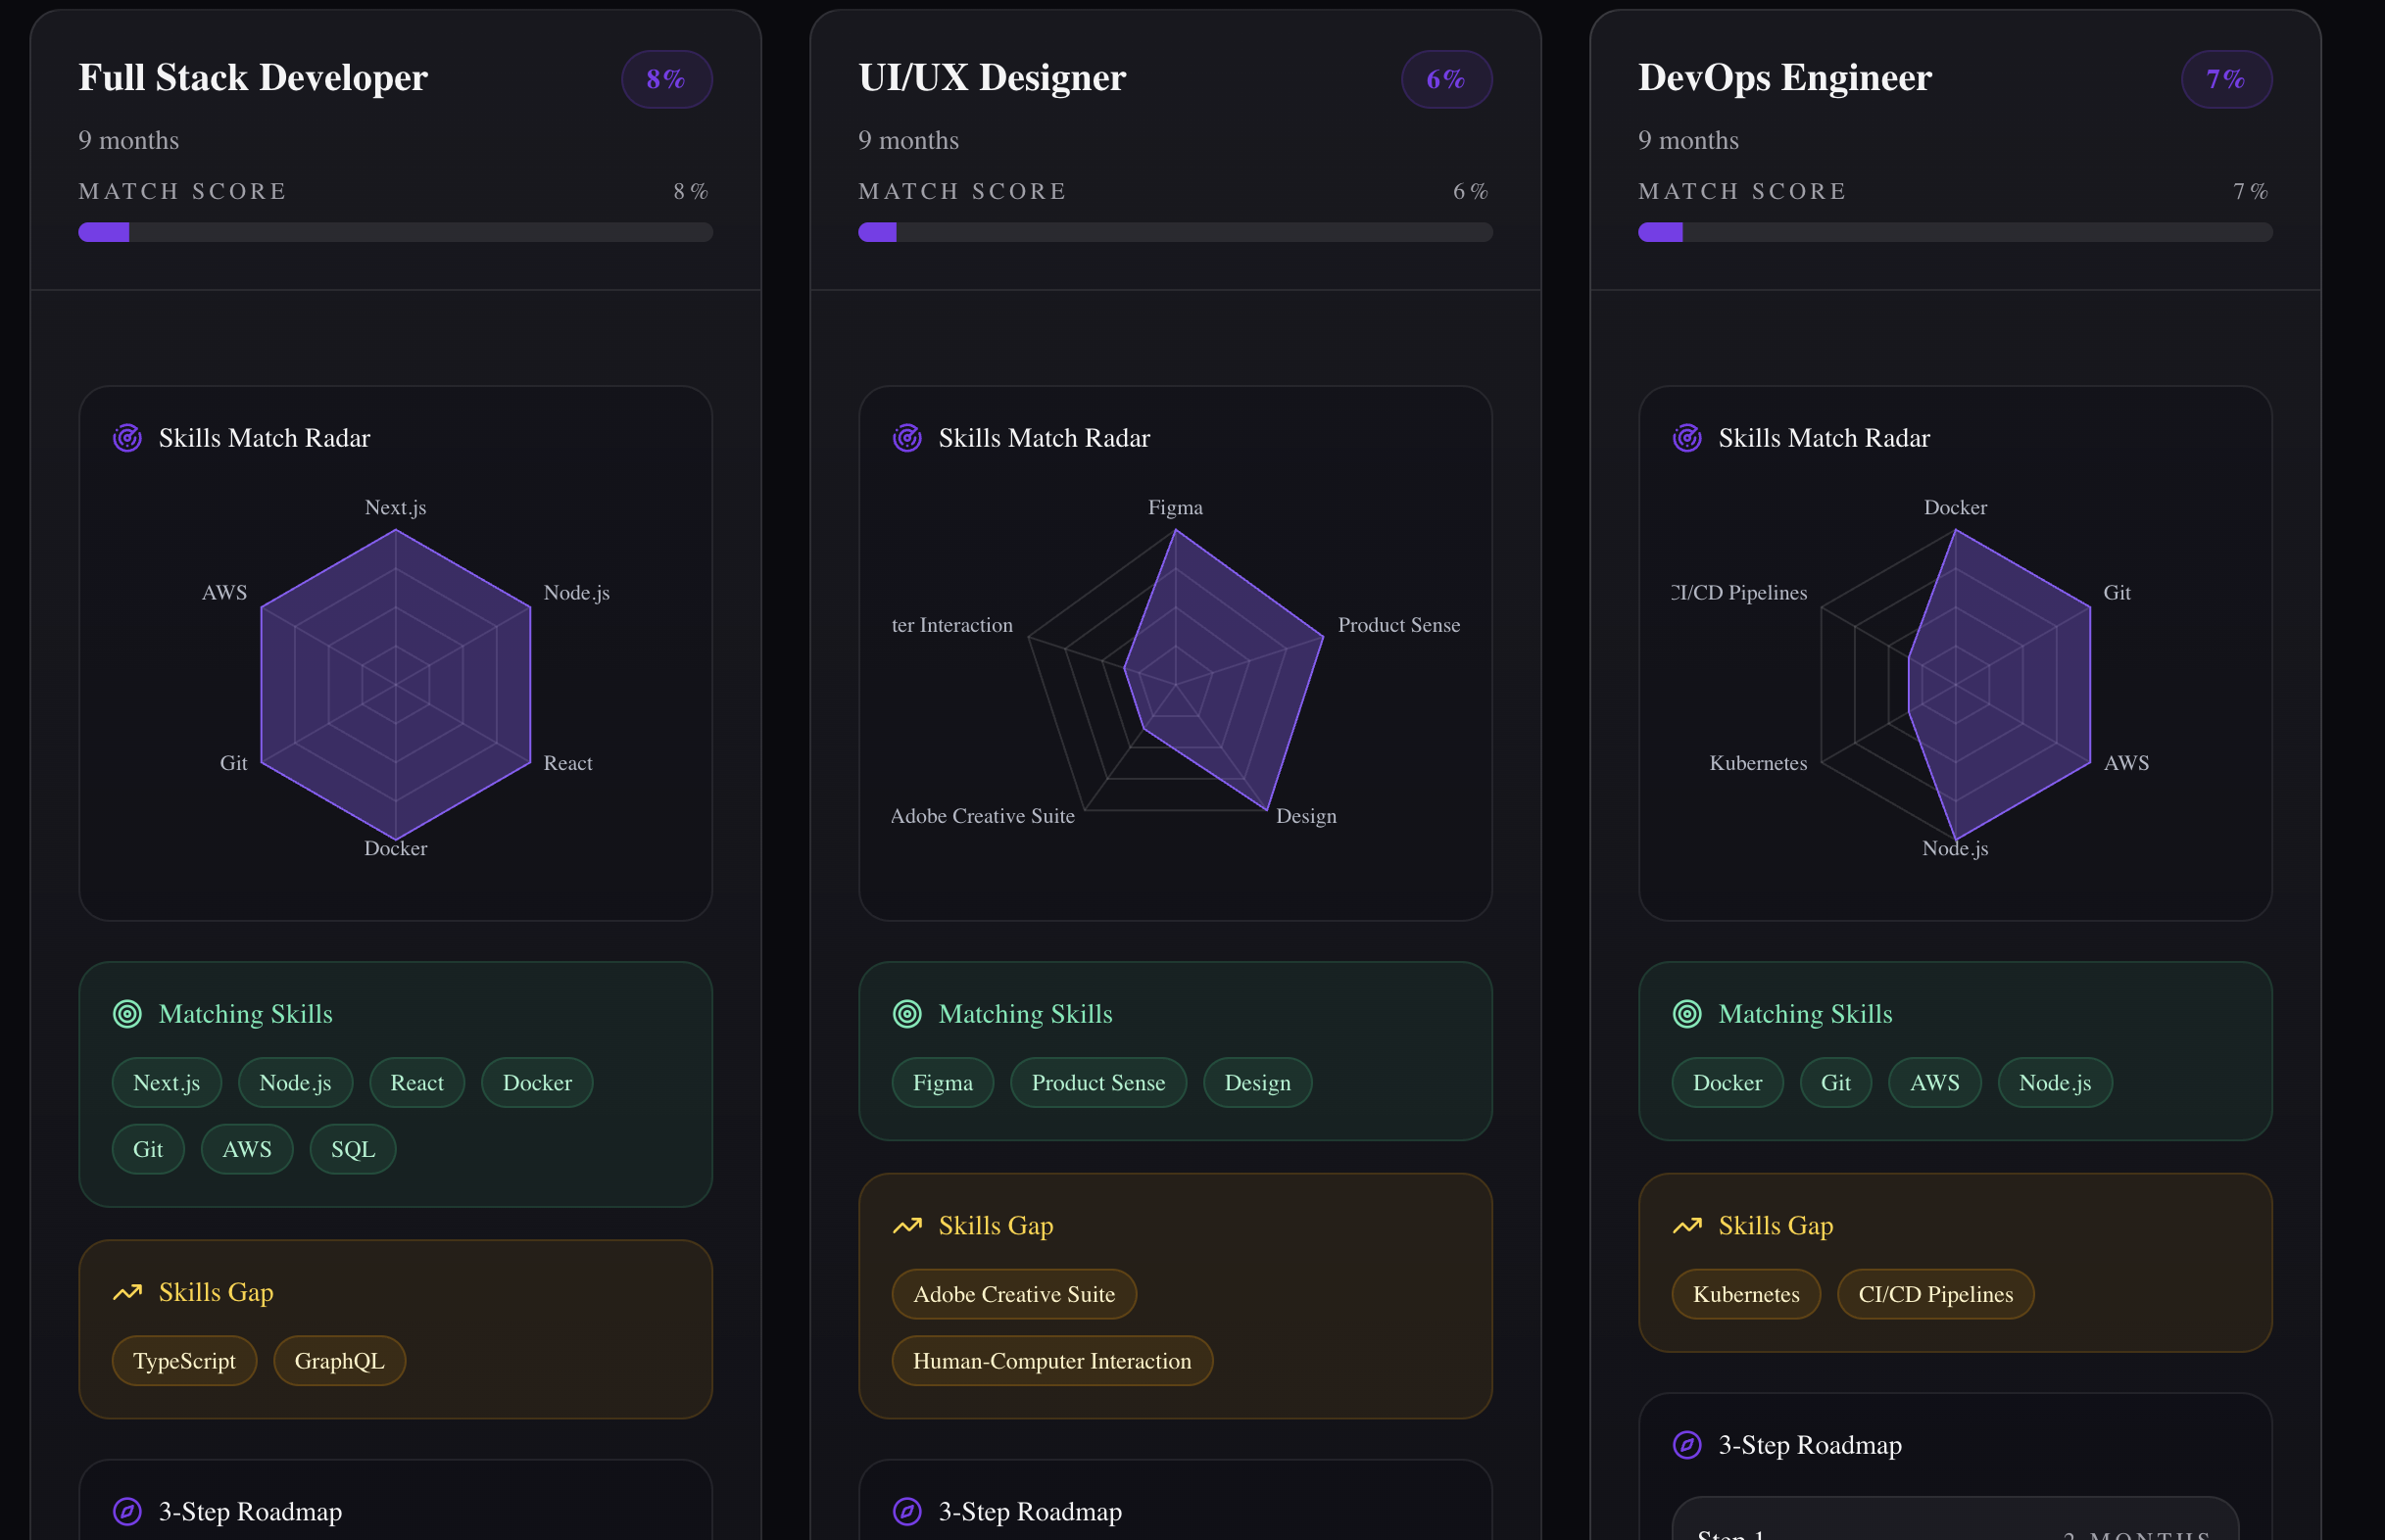Click the Matching Skills target icon in Full Stack card

pos(127,1014)
